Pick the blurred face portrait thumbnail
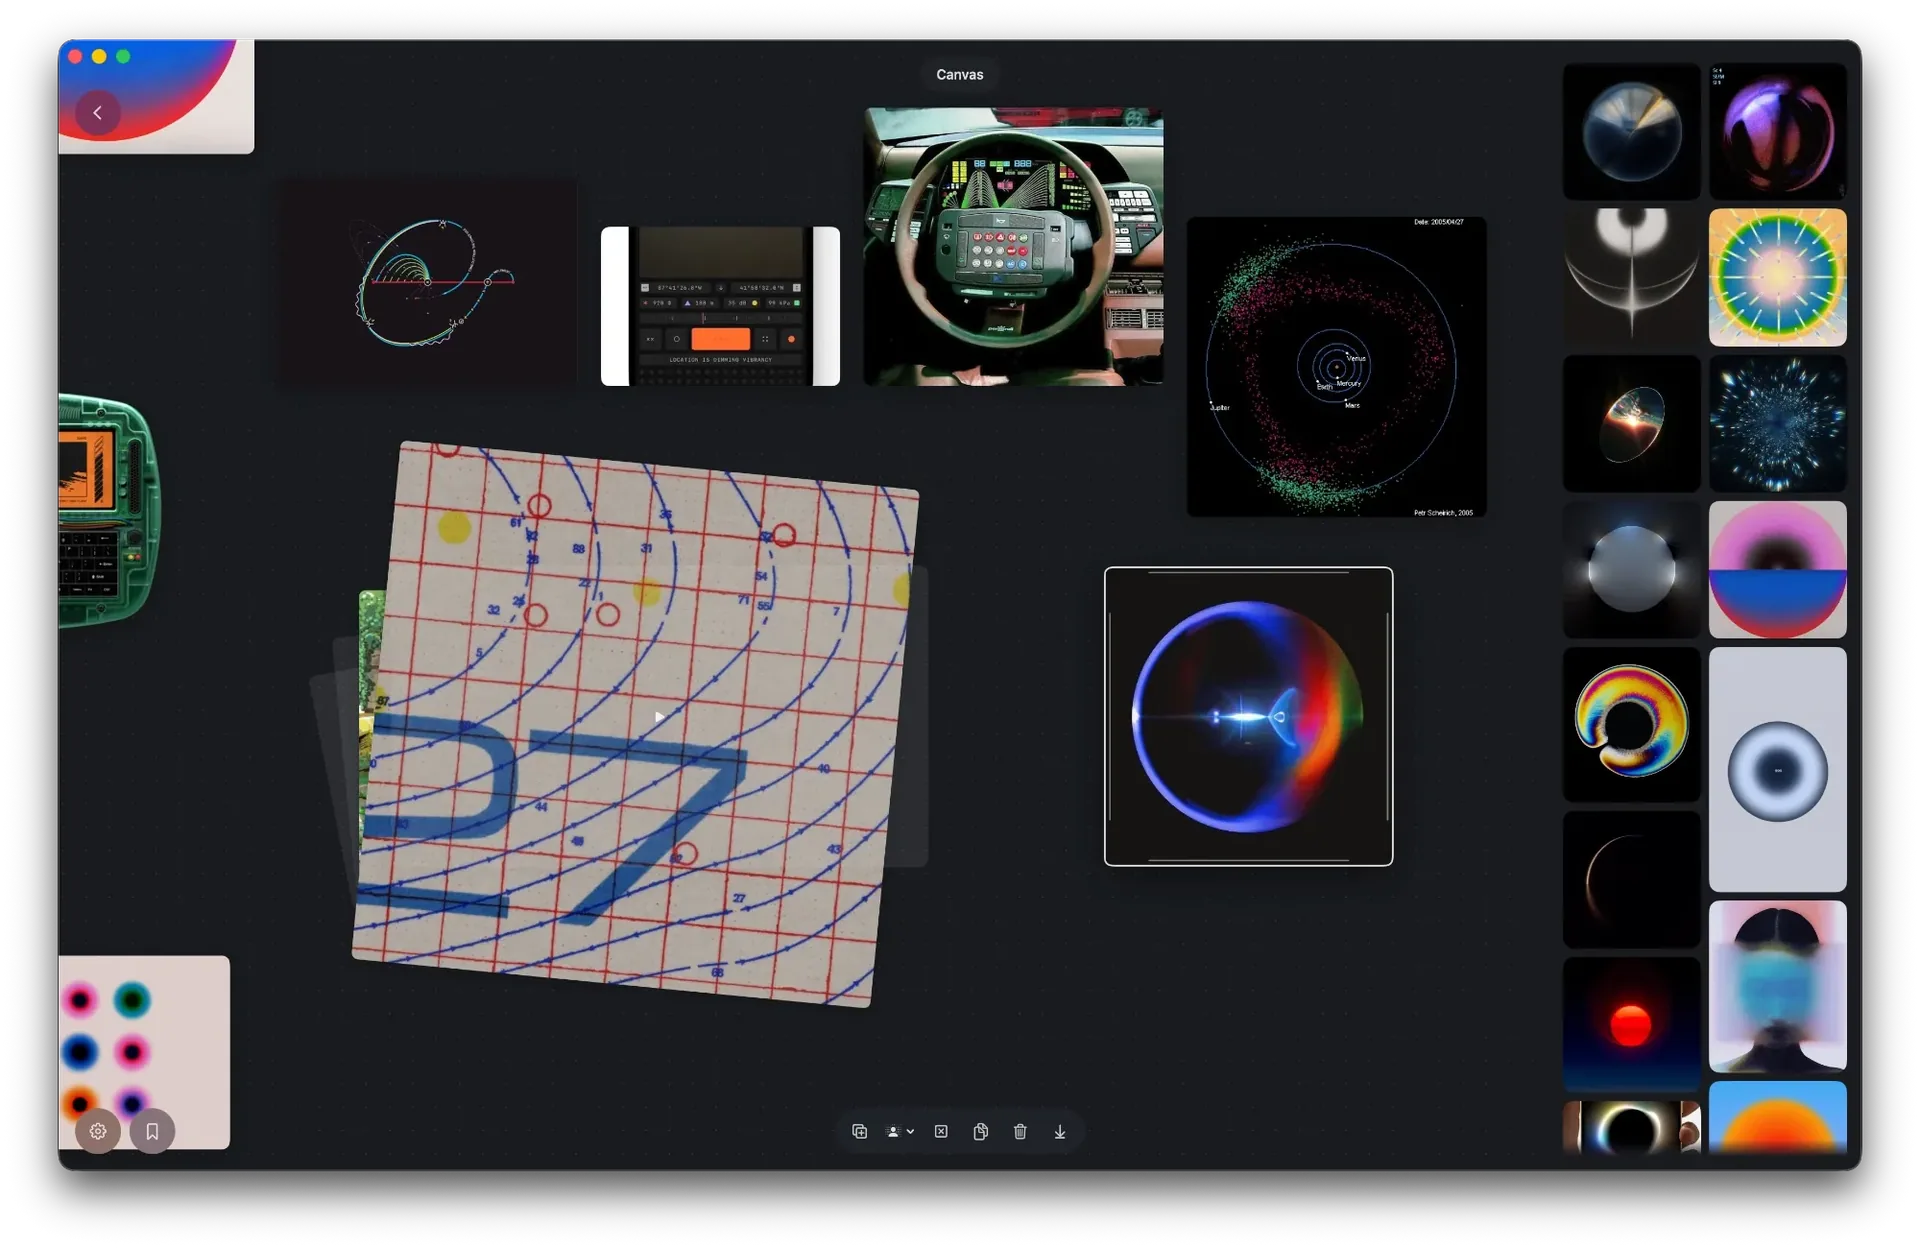Image resolution: width=1920 pixels, height=1248 pixels. pos(1777,986)
